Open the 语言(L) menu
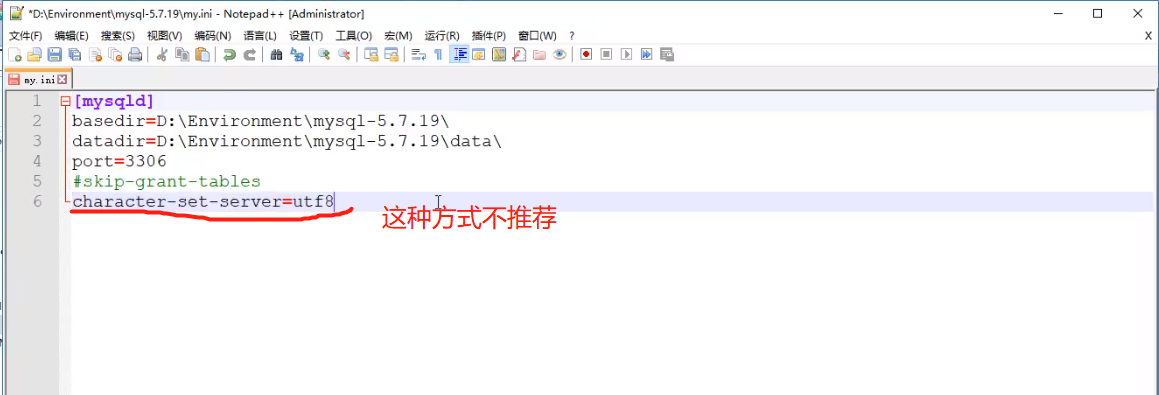 pyautogui.click(x=260, y=36)
